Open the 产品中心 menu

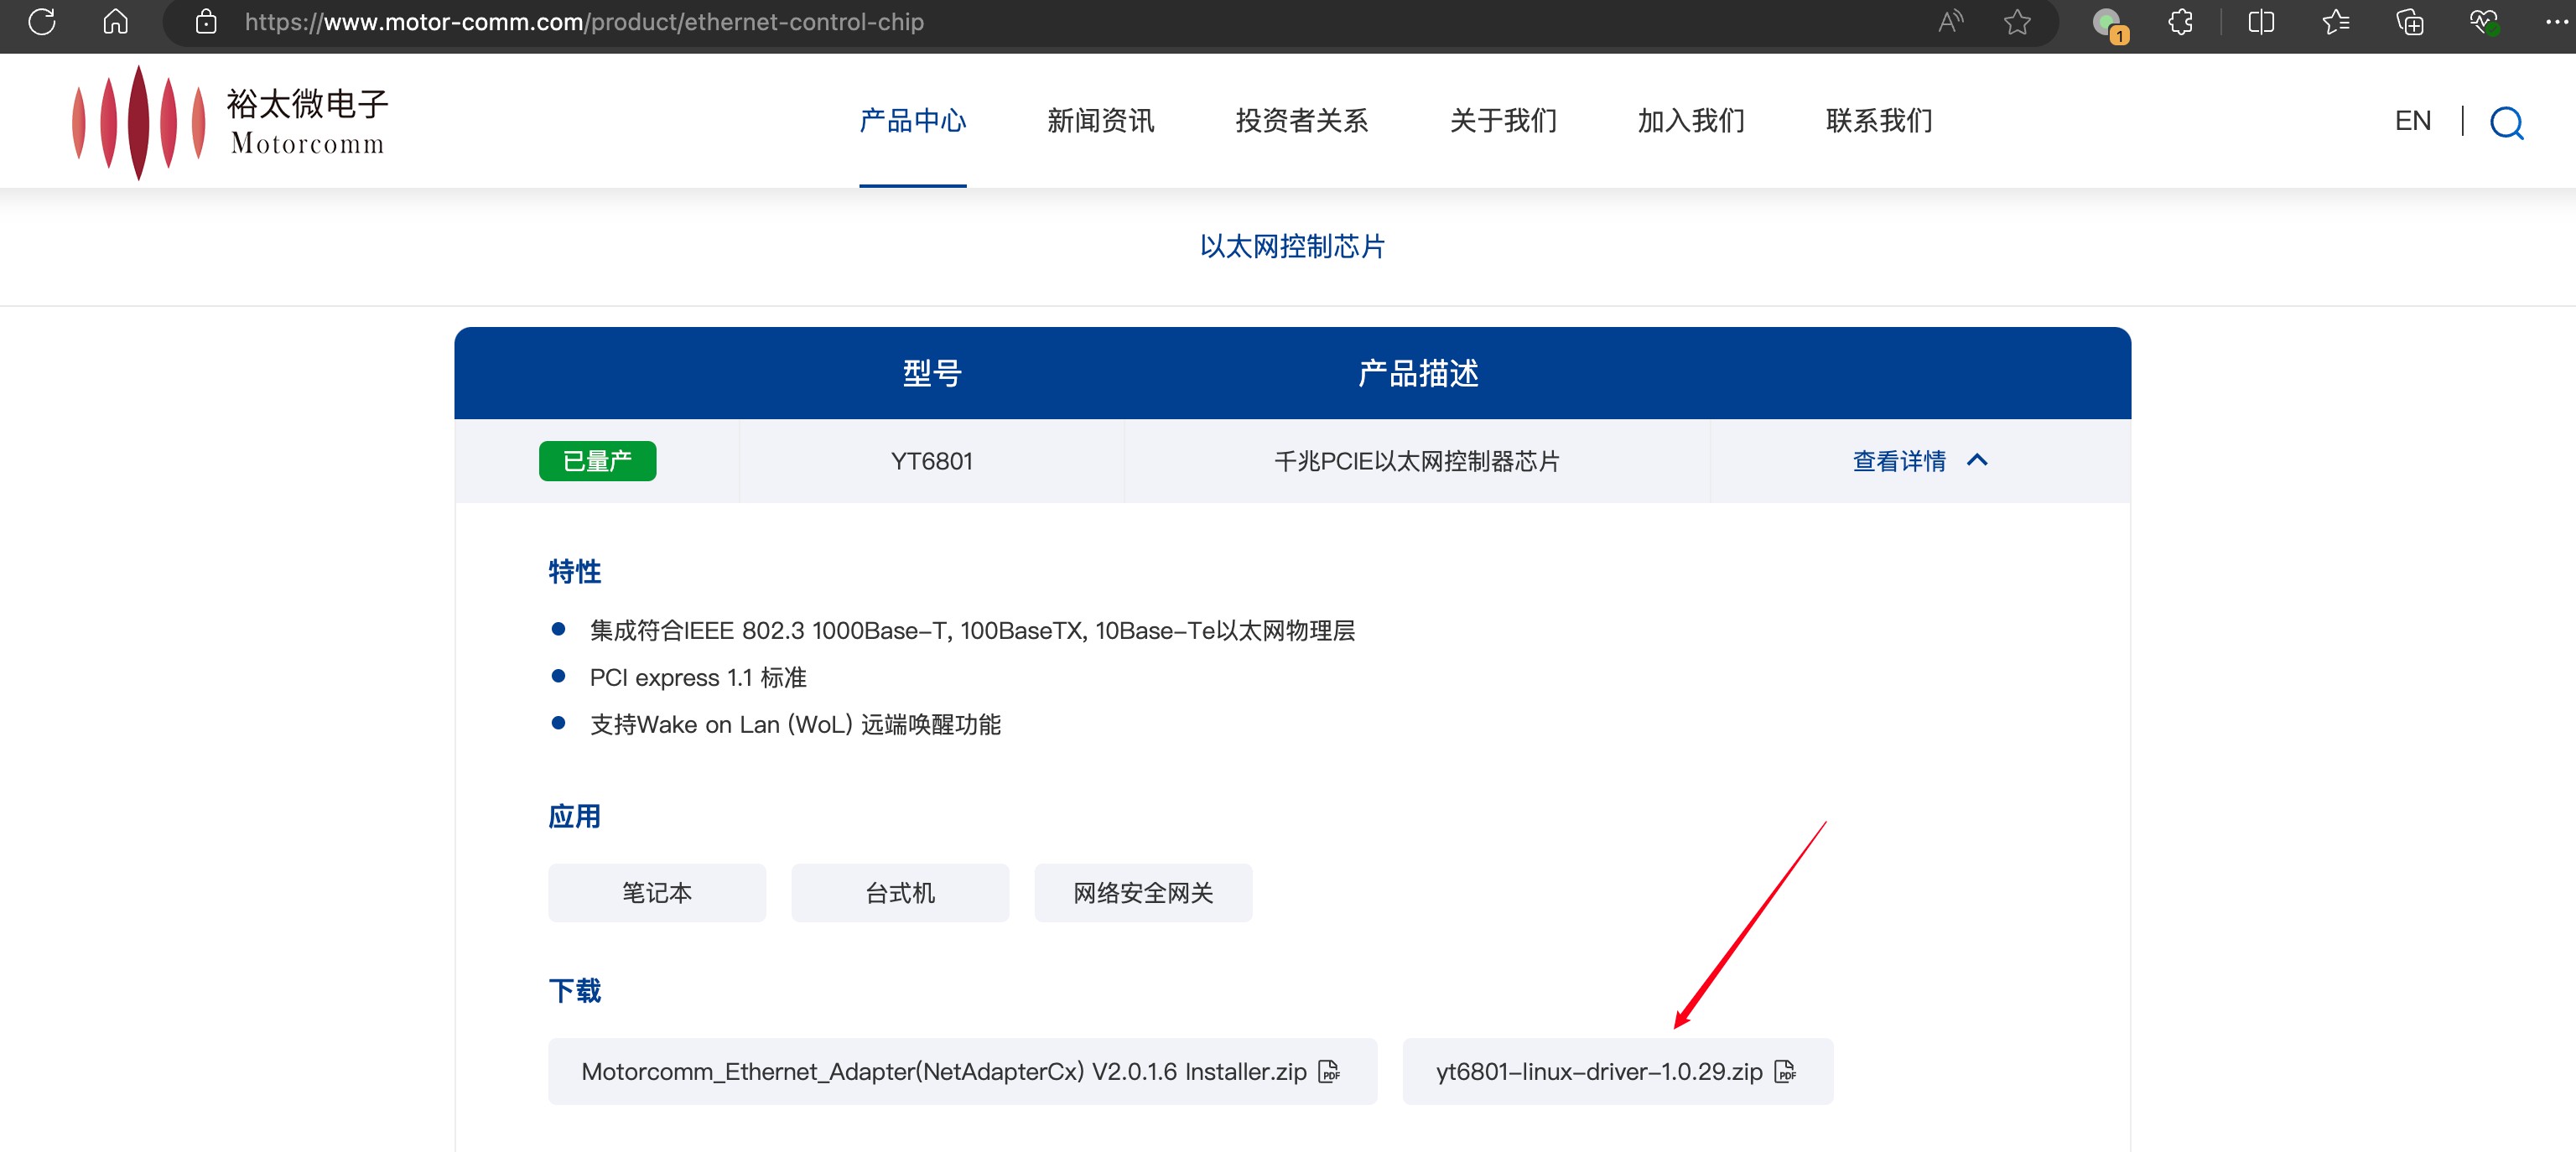912,121
